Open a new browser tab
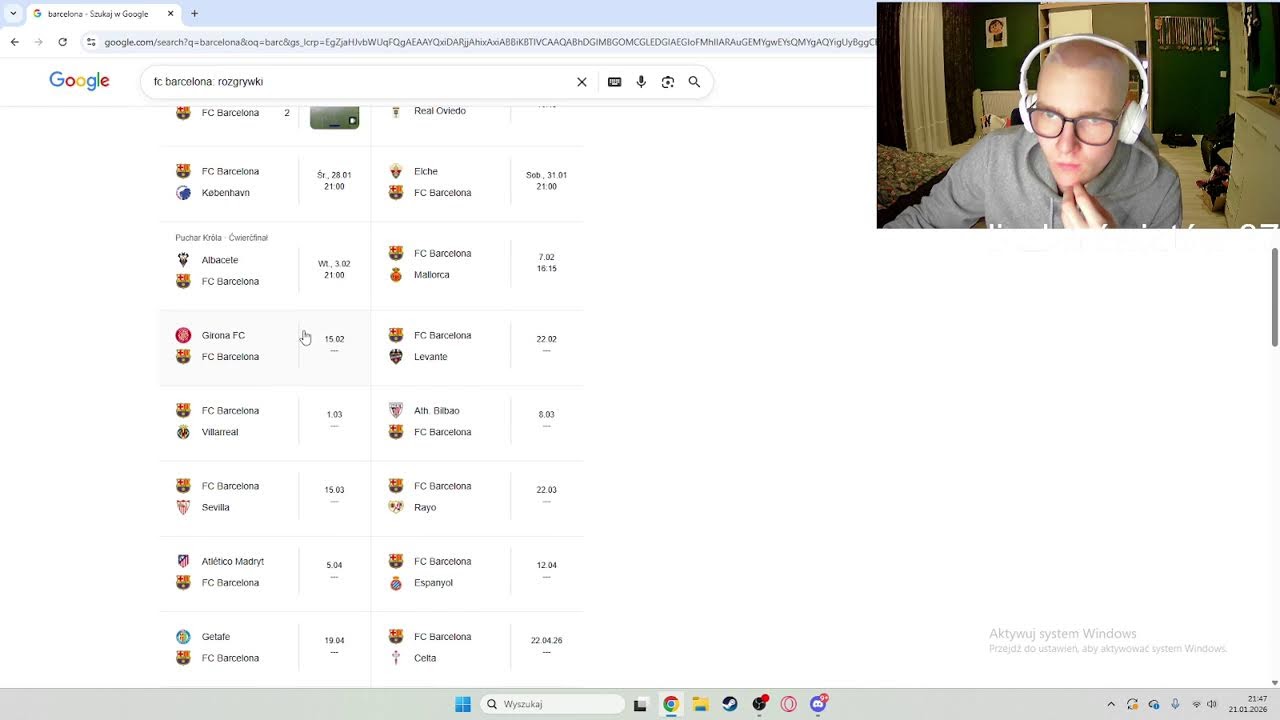 click(194, 14)
